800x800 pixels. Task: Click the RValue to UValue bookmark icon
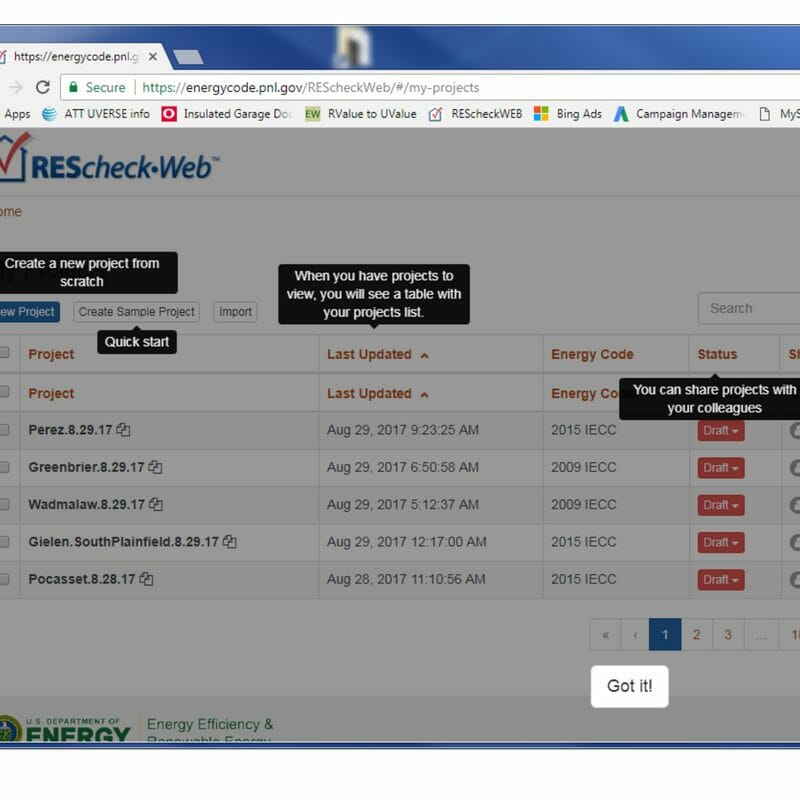[313, 114]
